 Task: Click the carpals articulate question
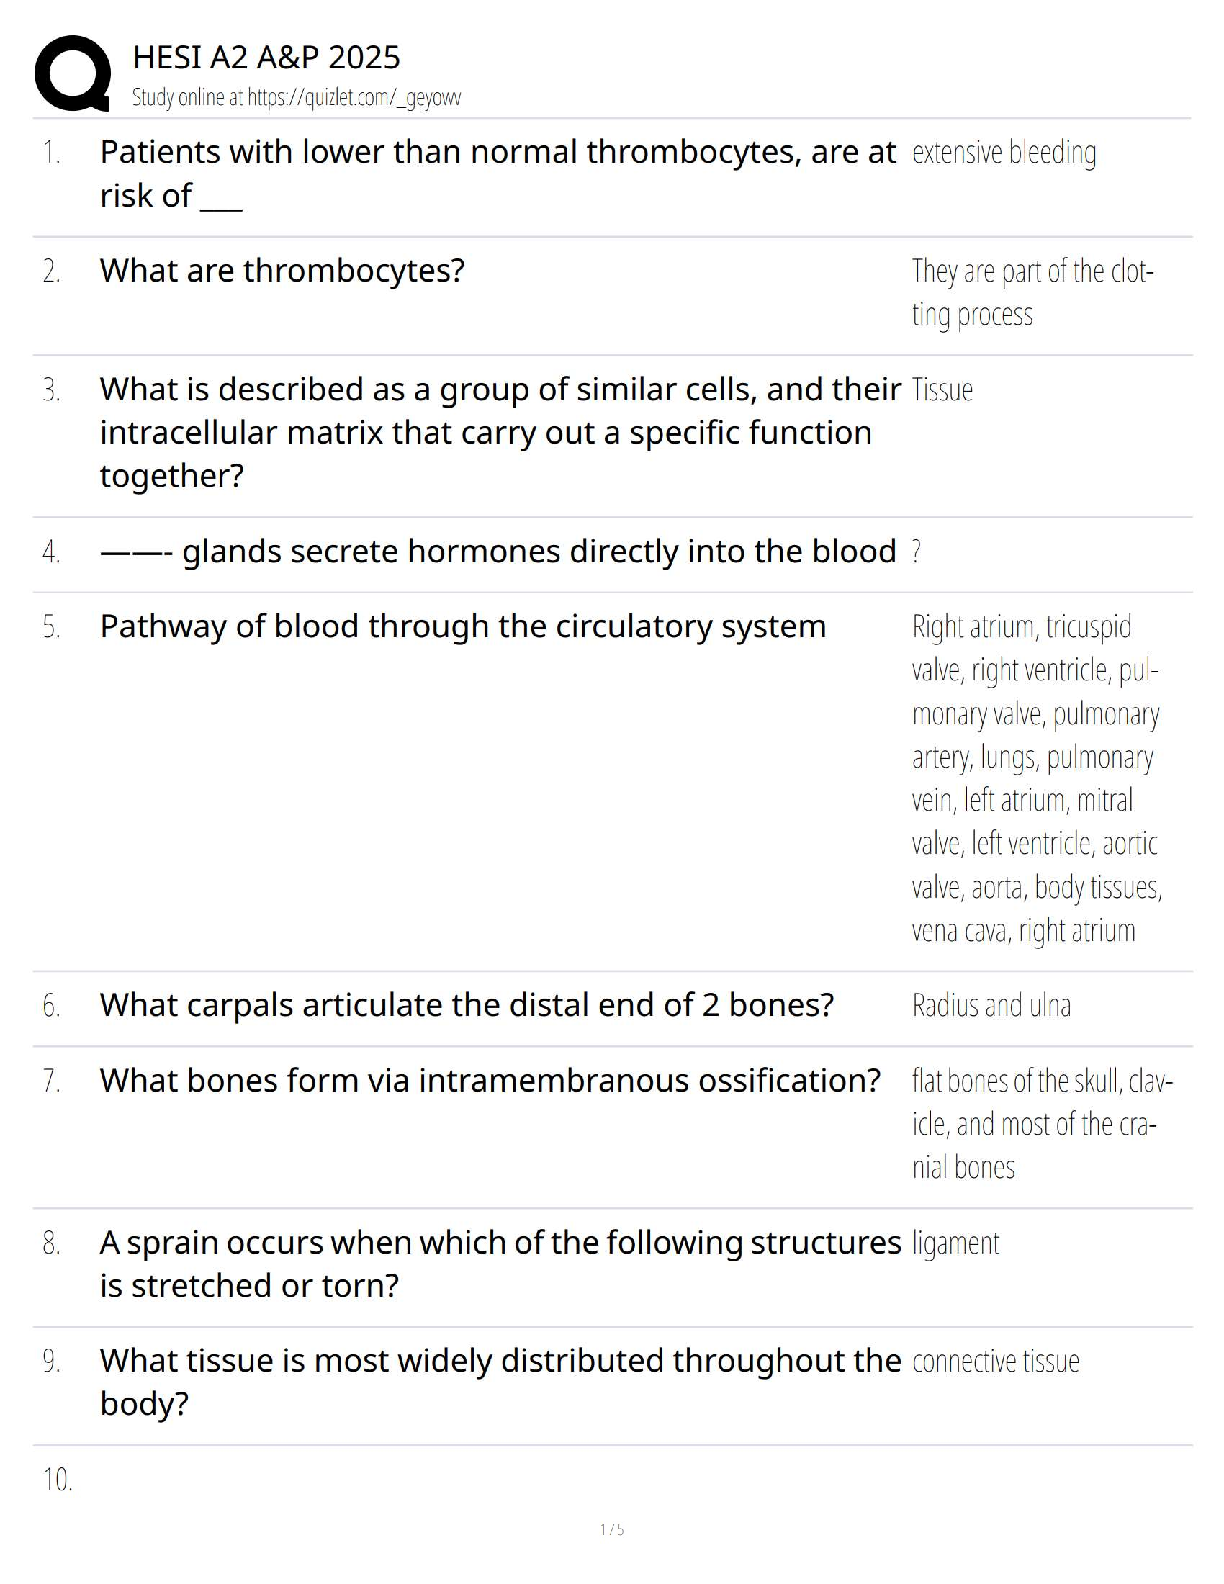point(466,1004)
